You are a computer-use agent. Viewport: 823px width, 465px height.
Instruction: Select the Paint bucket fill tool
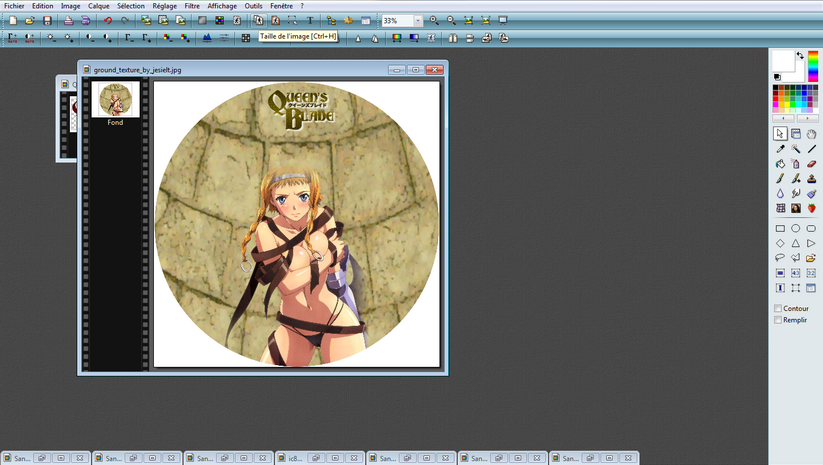click(780, 164)
